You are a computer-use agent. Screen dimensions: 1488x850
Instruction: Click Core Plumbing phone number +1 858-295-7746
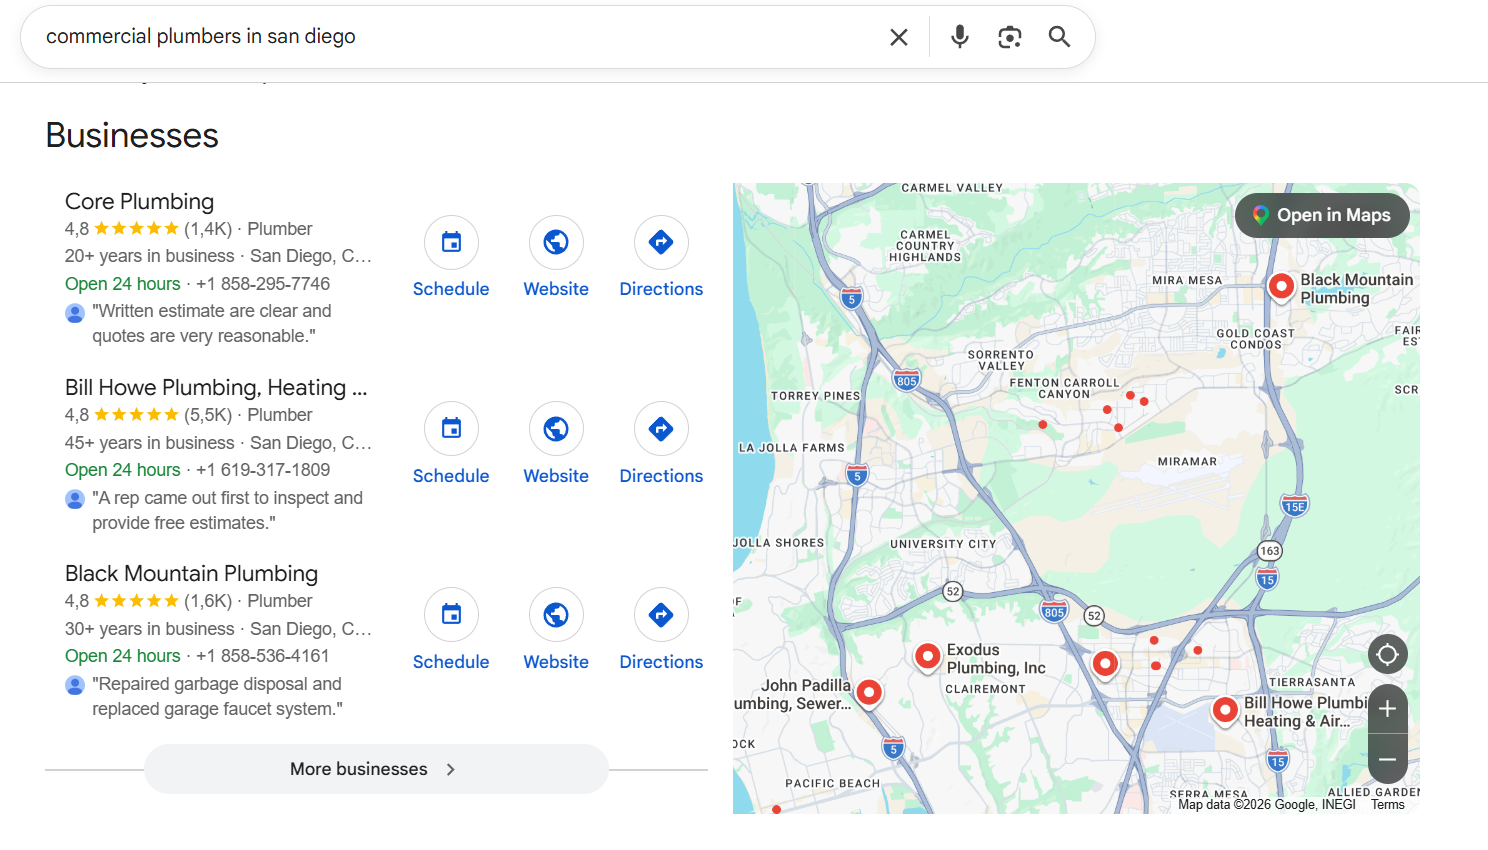(x=263, y=284)
